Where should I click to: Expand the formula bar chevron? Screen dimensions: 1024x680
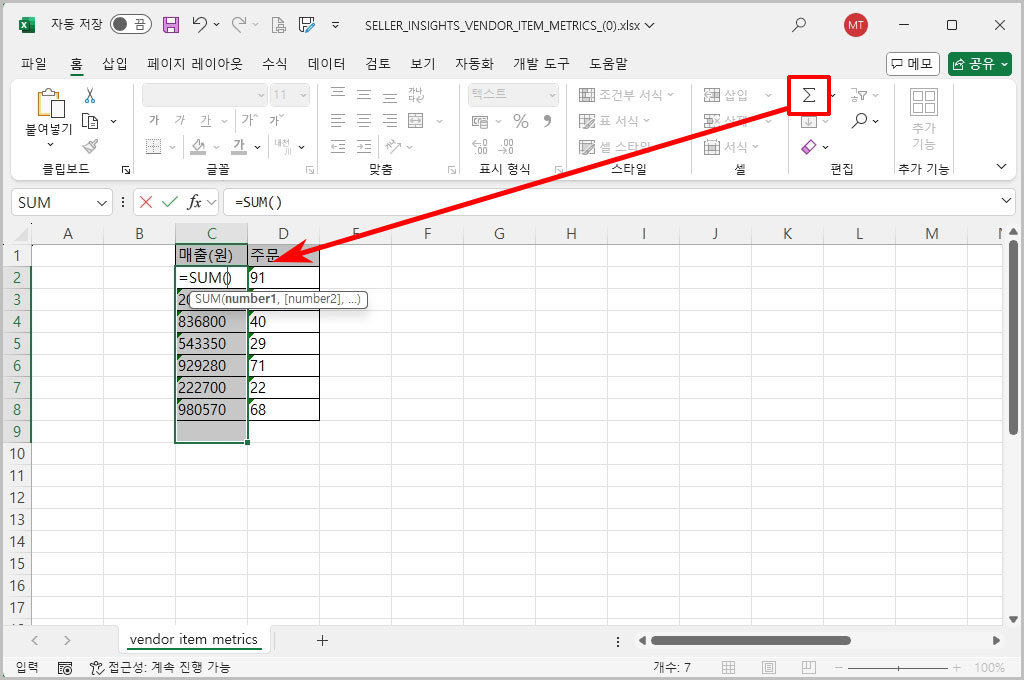pyautogui.click(x=1006, y=201)
